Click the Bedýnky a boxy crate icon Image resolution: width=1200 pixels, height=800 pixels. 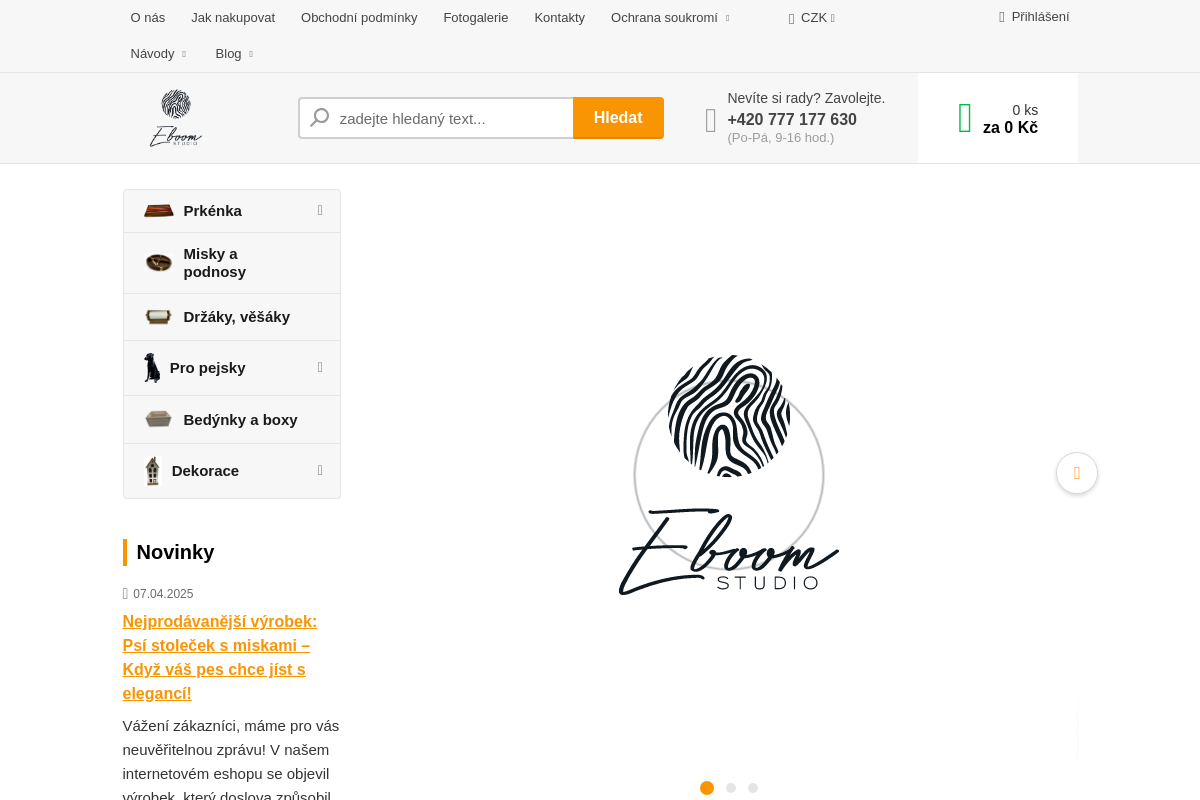point(158,419)
